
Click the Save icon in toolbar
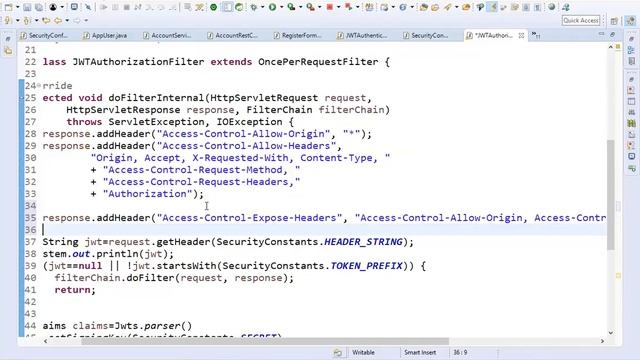click(27, 7)
